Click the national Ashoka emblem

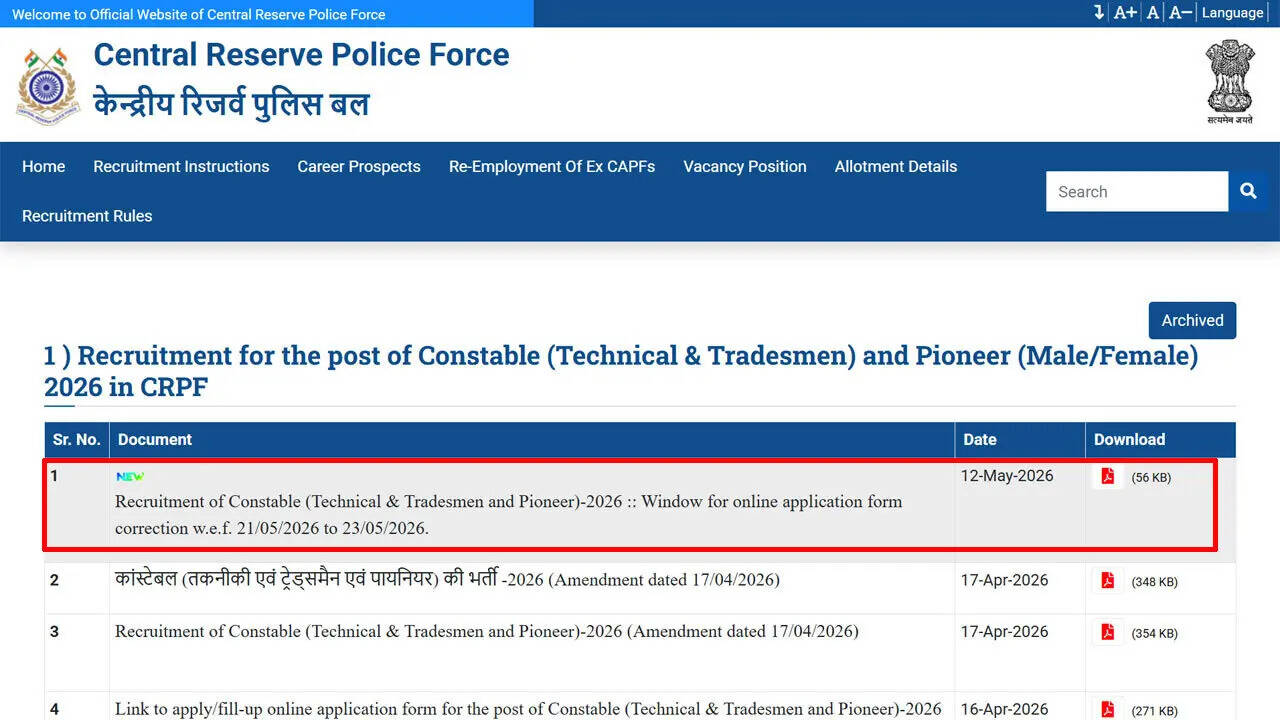point(1229,81)
